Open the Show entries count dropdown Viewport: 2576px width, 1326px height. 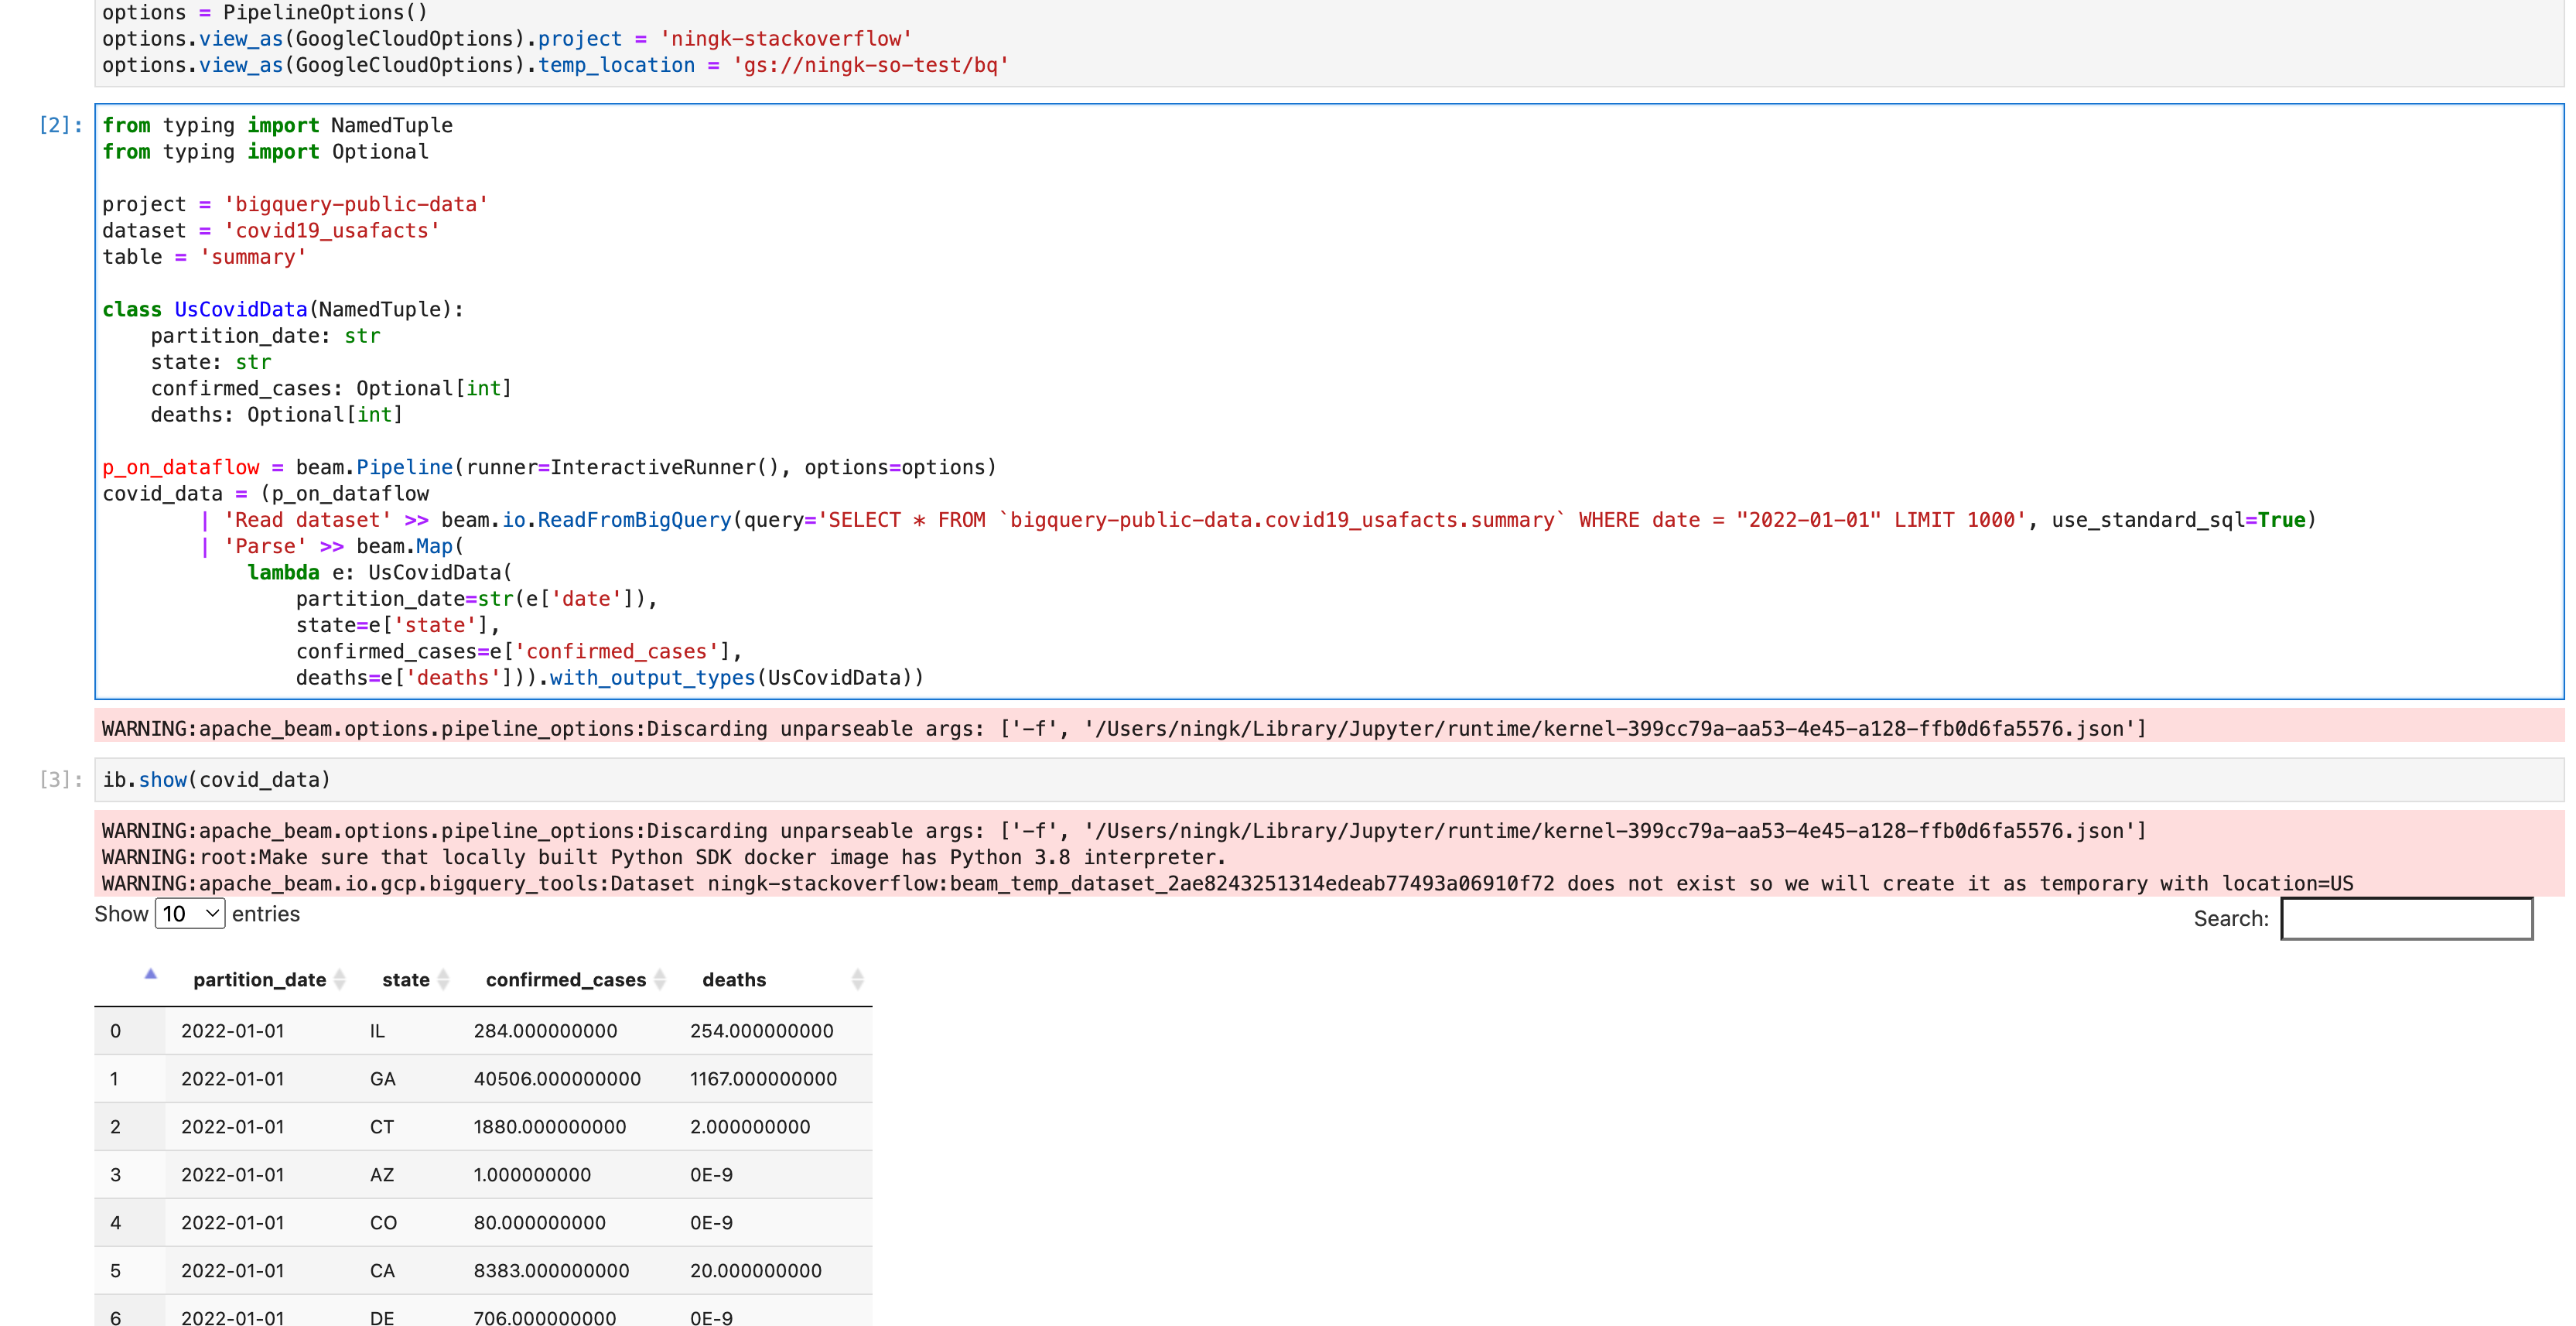pyautogui.click(x=190, y=914)
